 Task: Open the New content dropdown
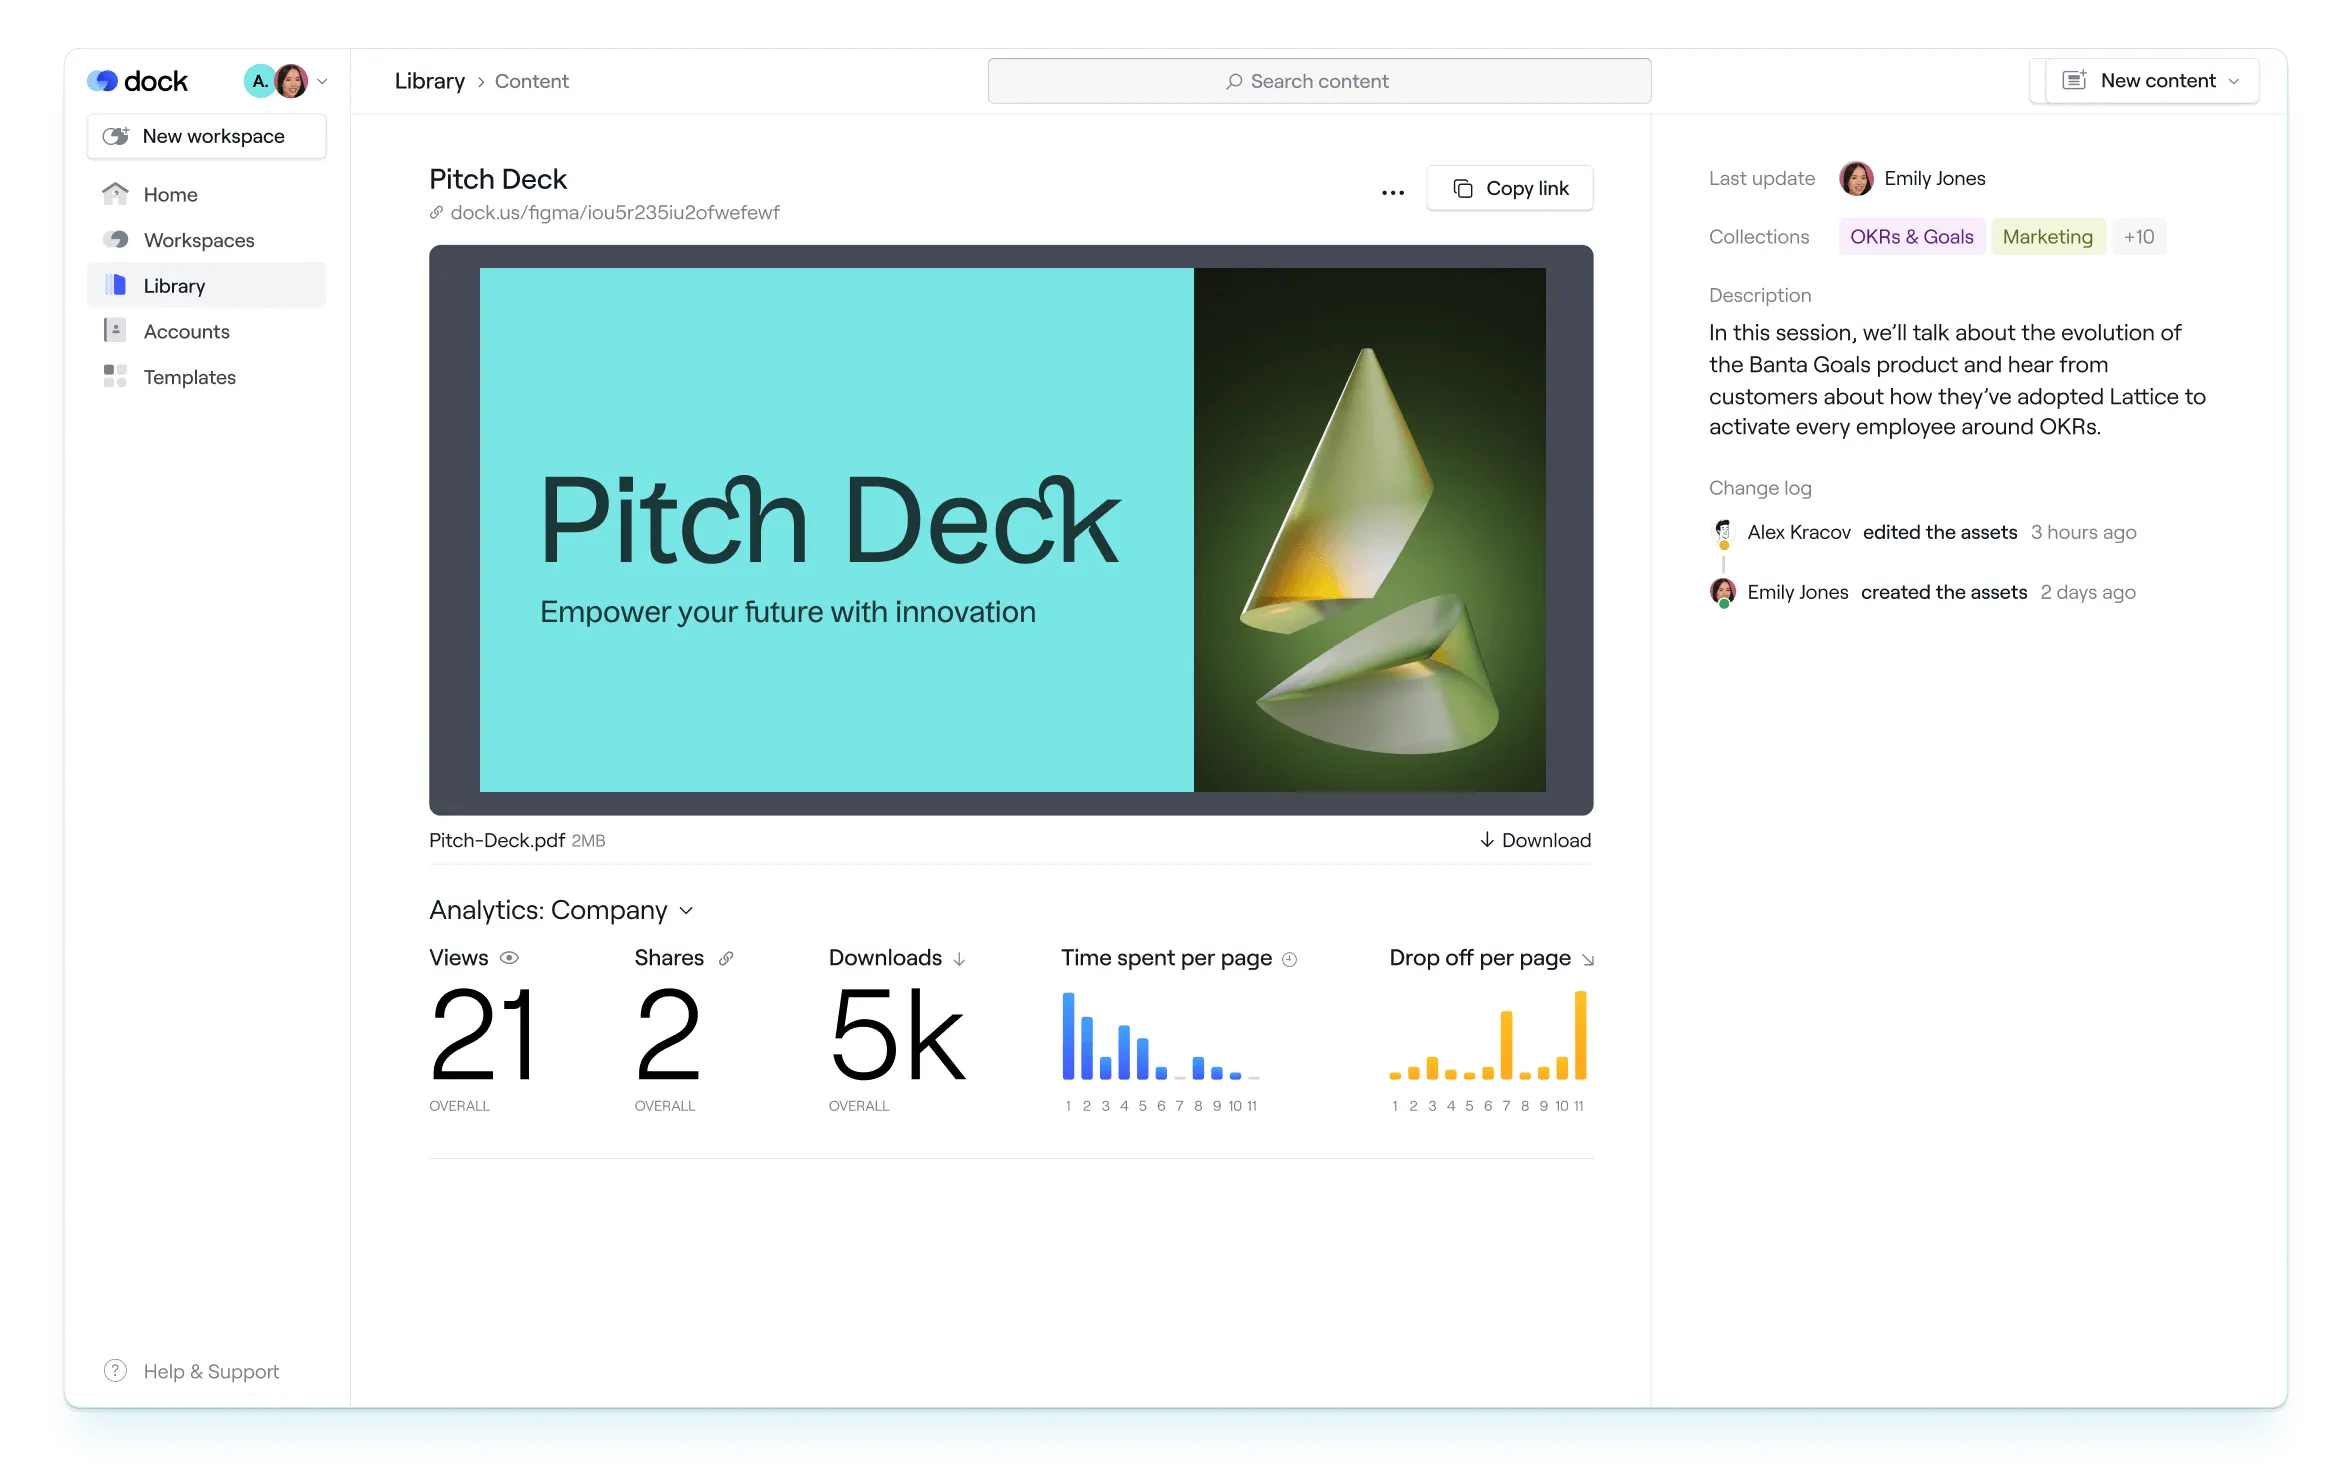point(2152,81)
